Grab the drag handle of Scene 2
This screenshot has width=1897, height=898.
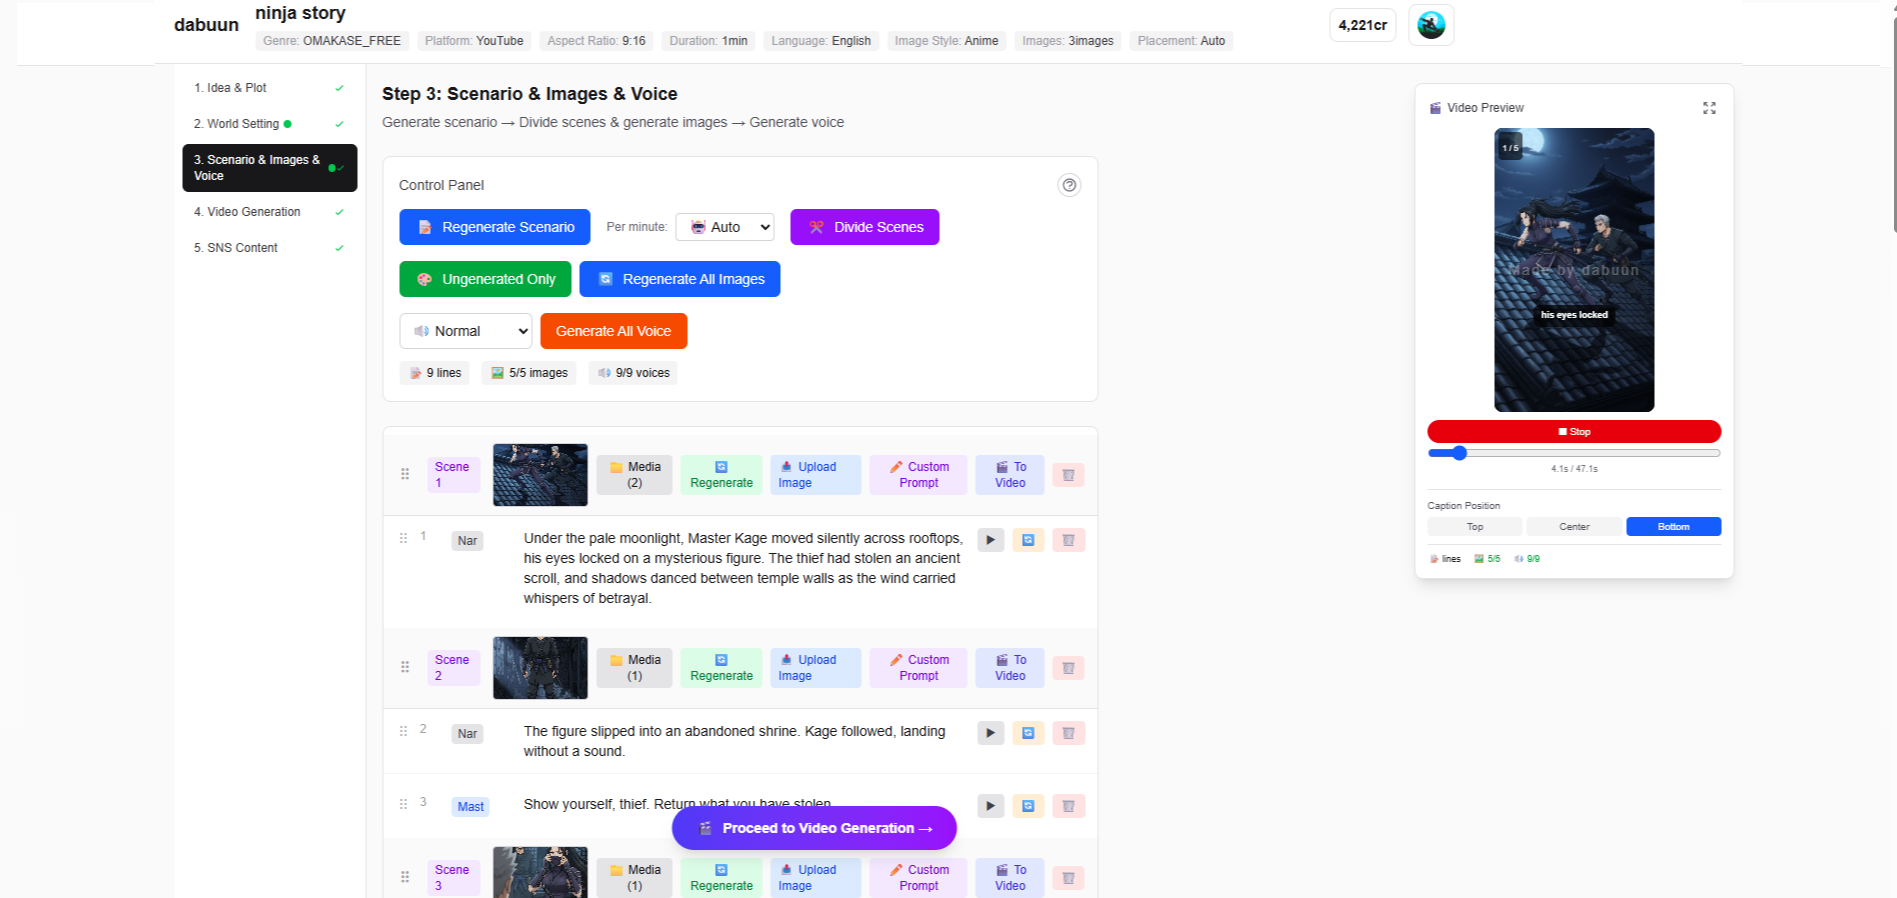(x=405, y=667)
